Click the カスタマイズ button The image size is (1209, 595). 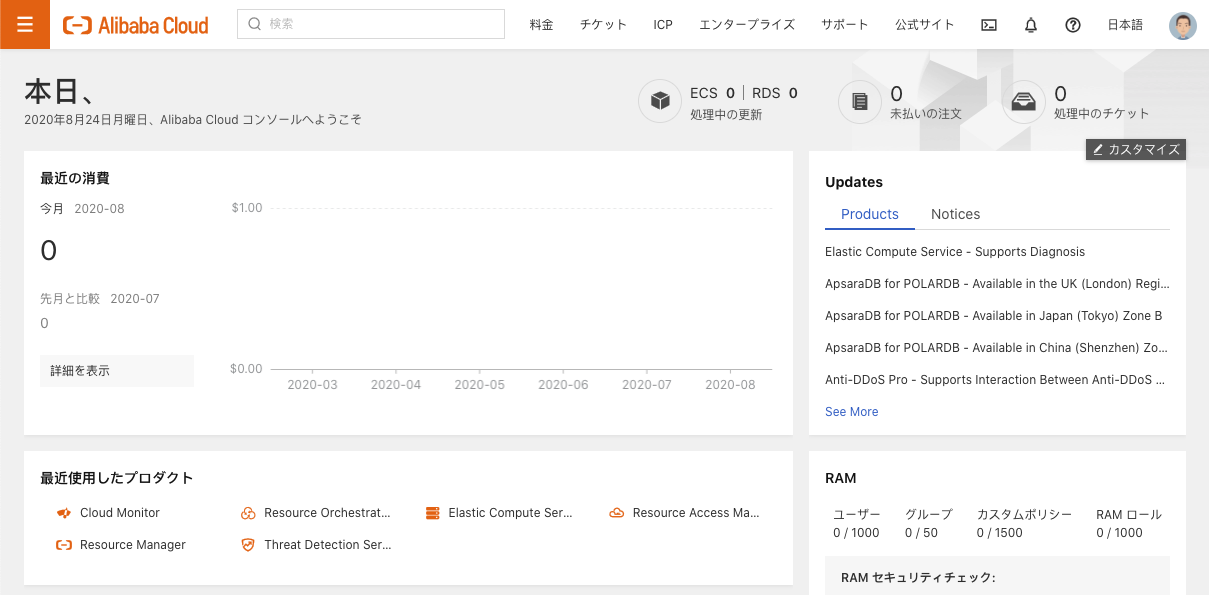1135,149
